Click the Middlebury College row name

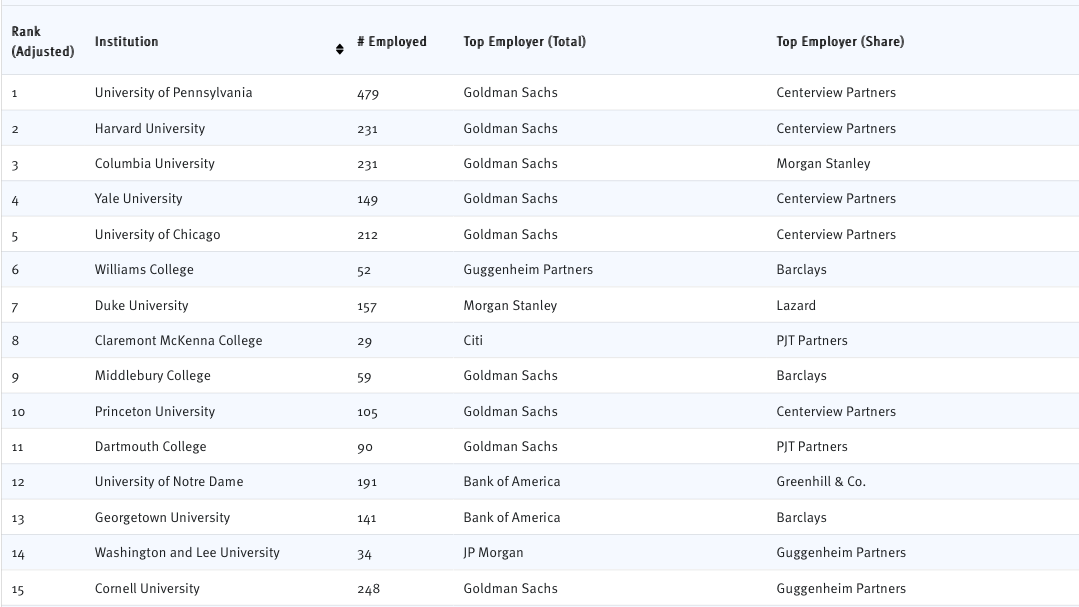pos(153,376)
